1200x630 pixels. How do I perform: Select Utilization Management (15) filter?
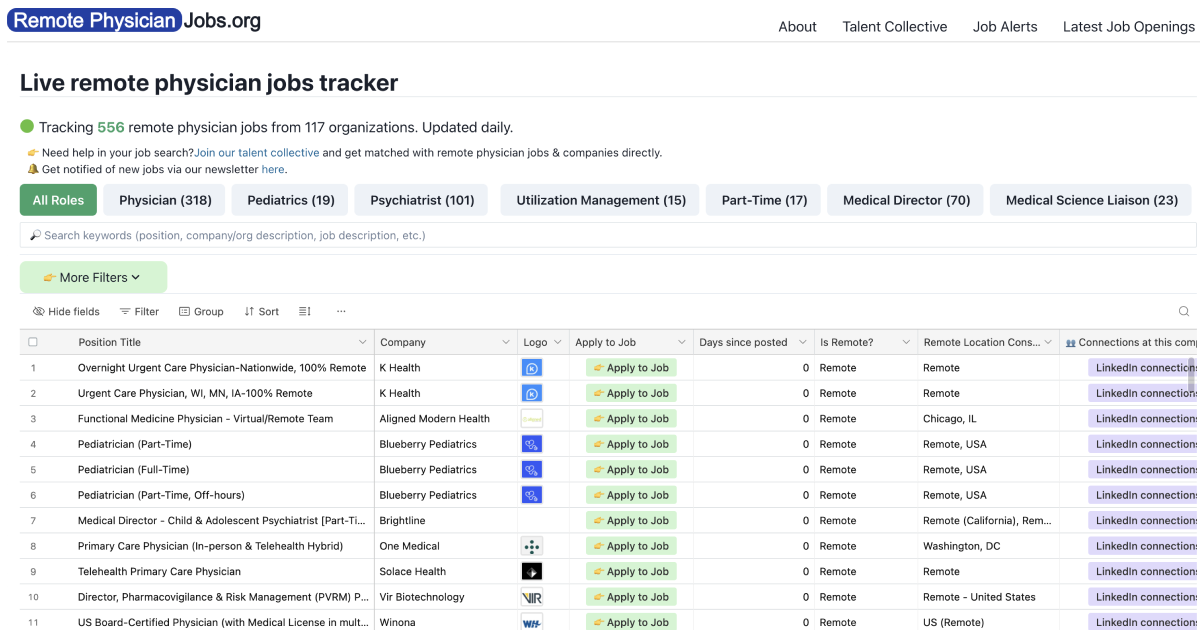tap(601, 200)
